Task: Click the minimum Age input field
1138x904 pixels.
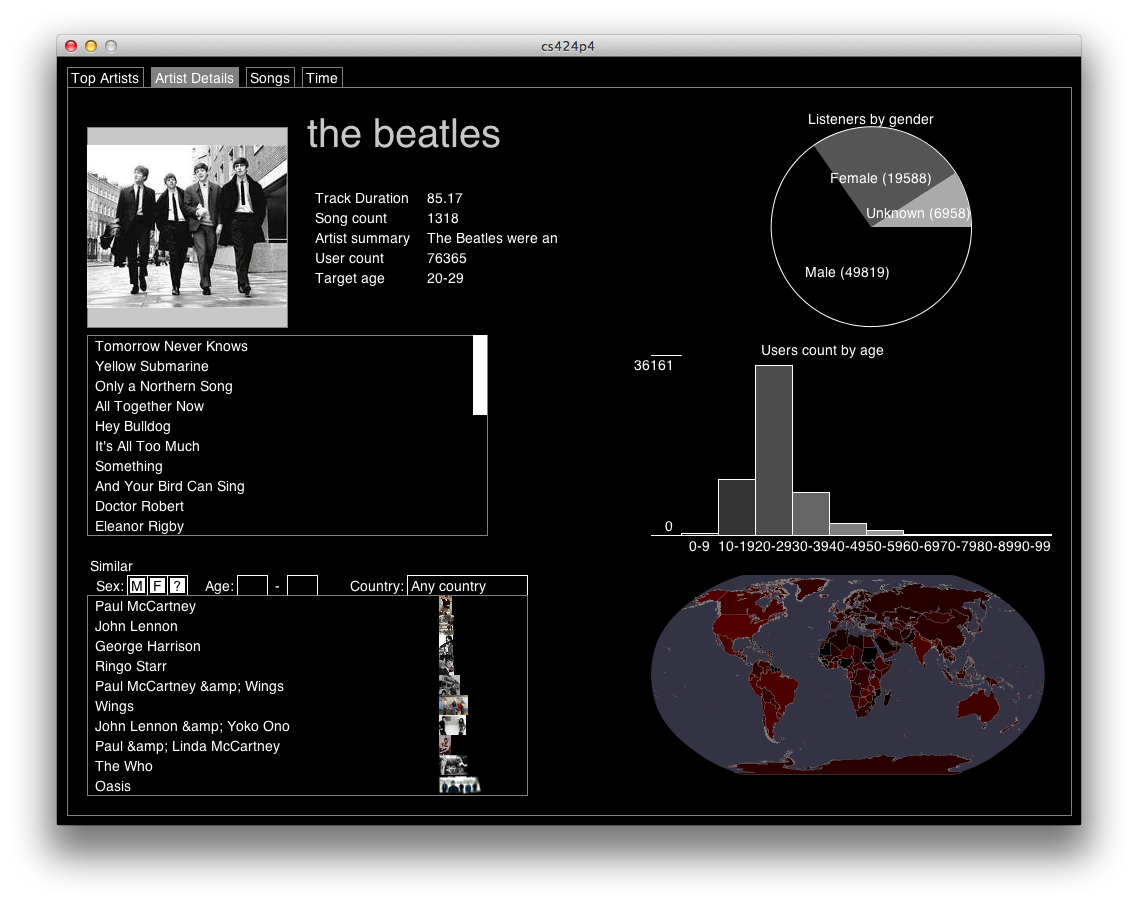Action: tap(253, 585)
